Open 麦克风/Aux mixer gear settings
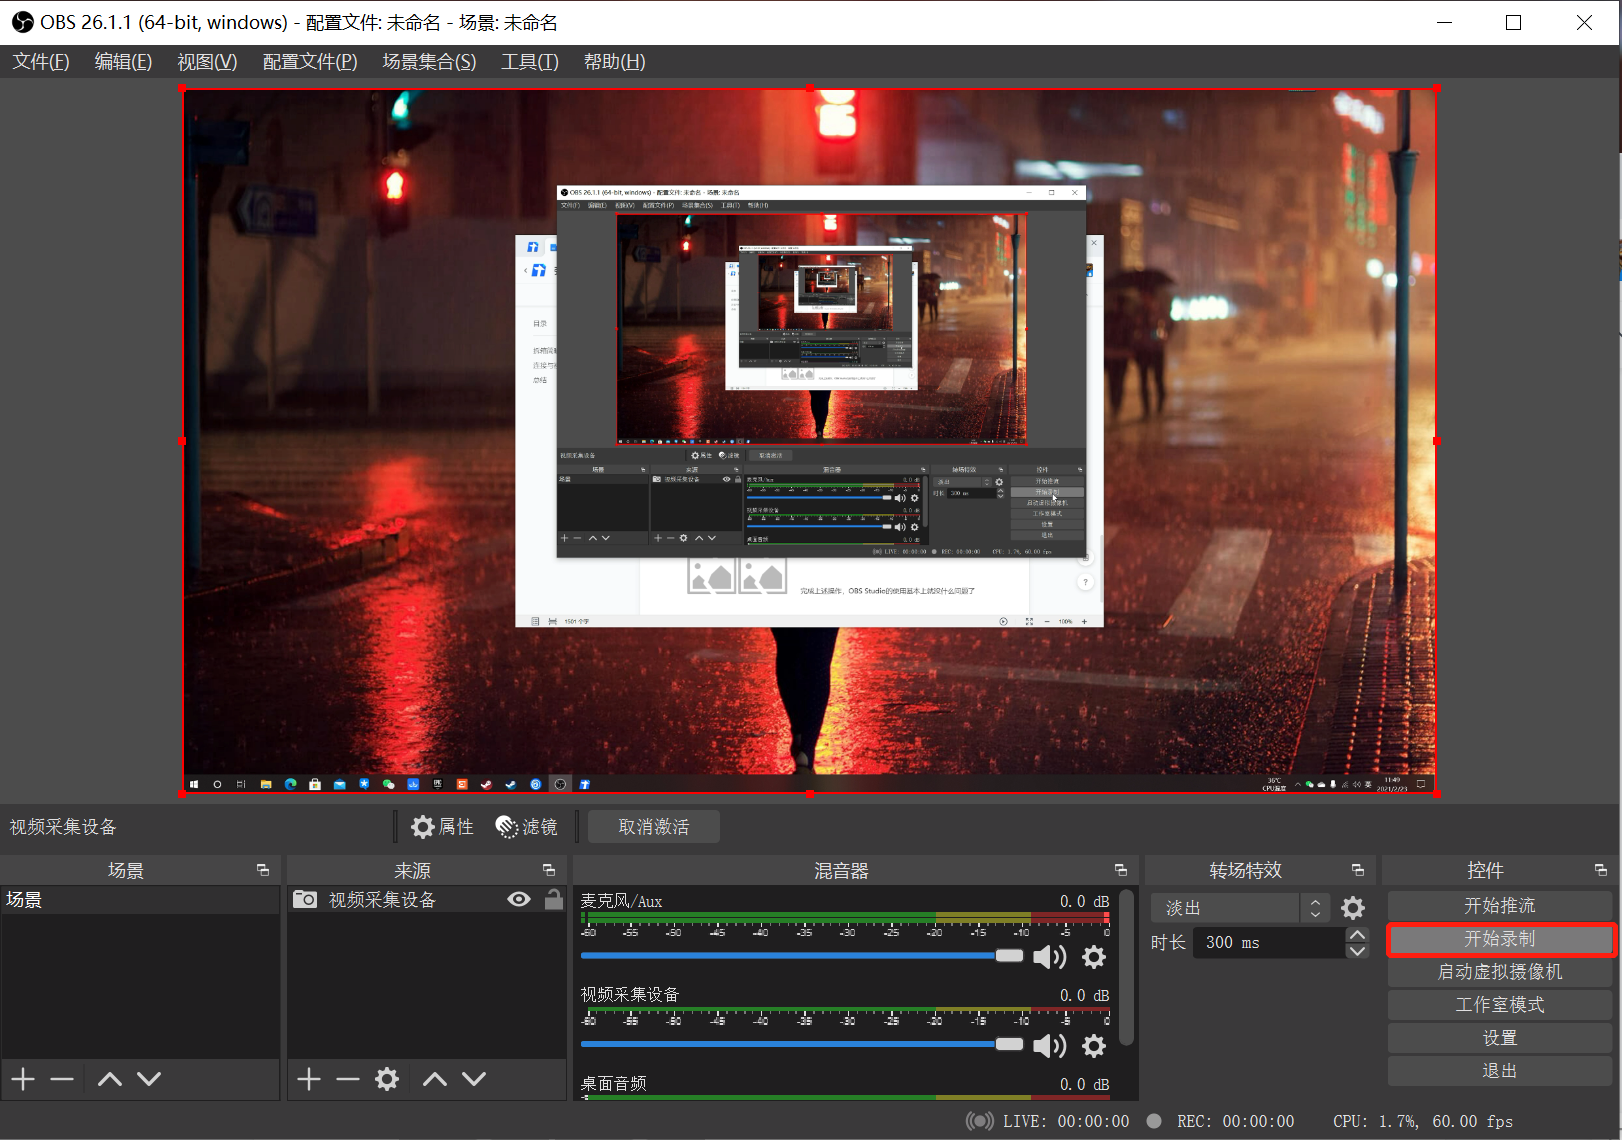Image resolution: width=1622 pixels, height=1140 pixels. [x=1094, y=957]
